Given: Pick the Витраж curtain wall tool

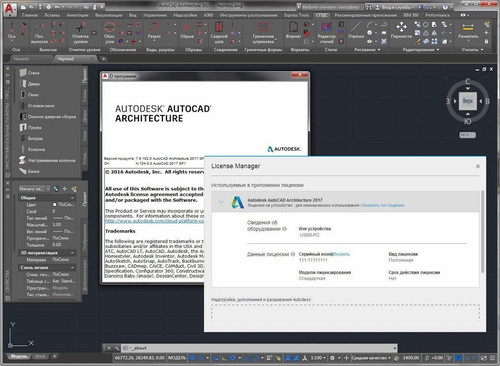Looking at the screenshot, I should [31, 138].
